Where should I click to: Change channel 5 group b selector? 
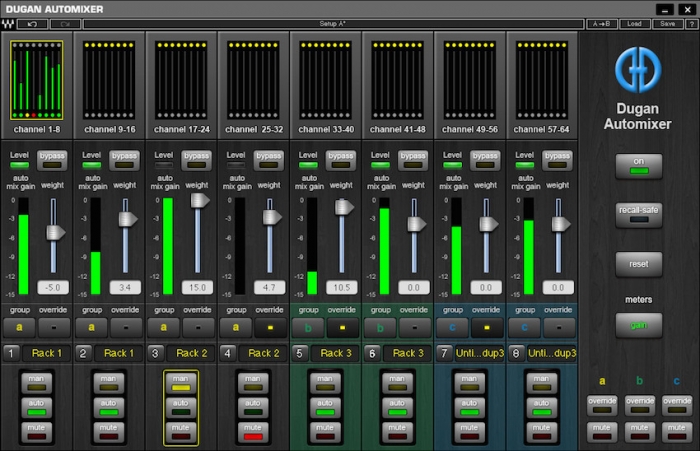point(308,327)
